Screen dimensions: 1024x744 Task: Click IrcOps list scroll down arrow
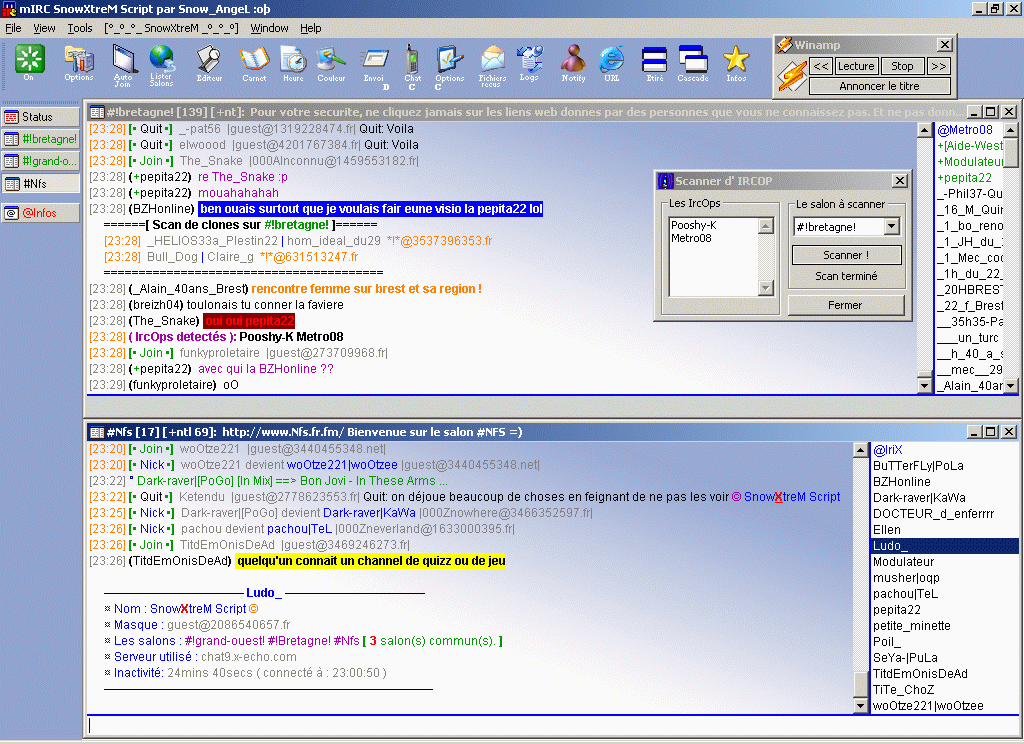point(765,287)
